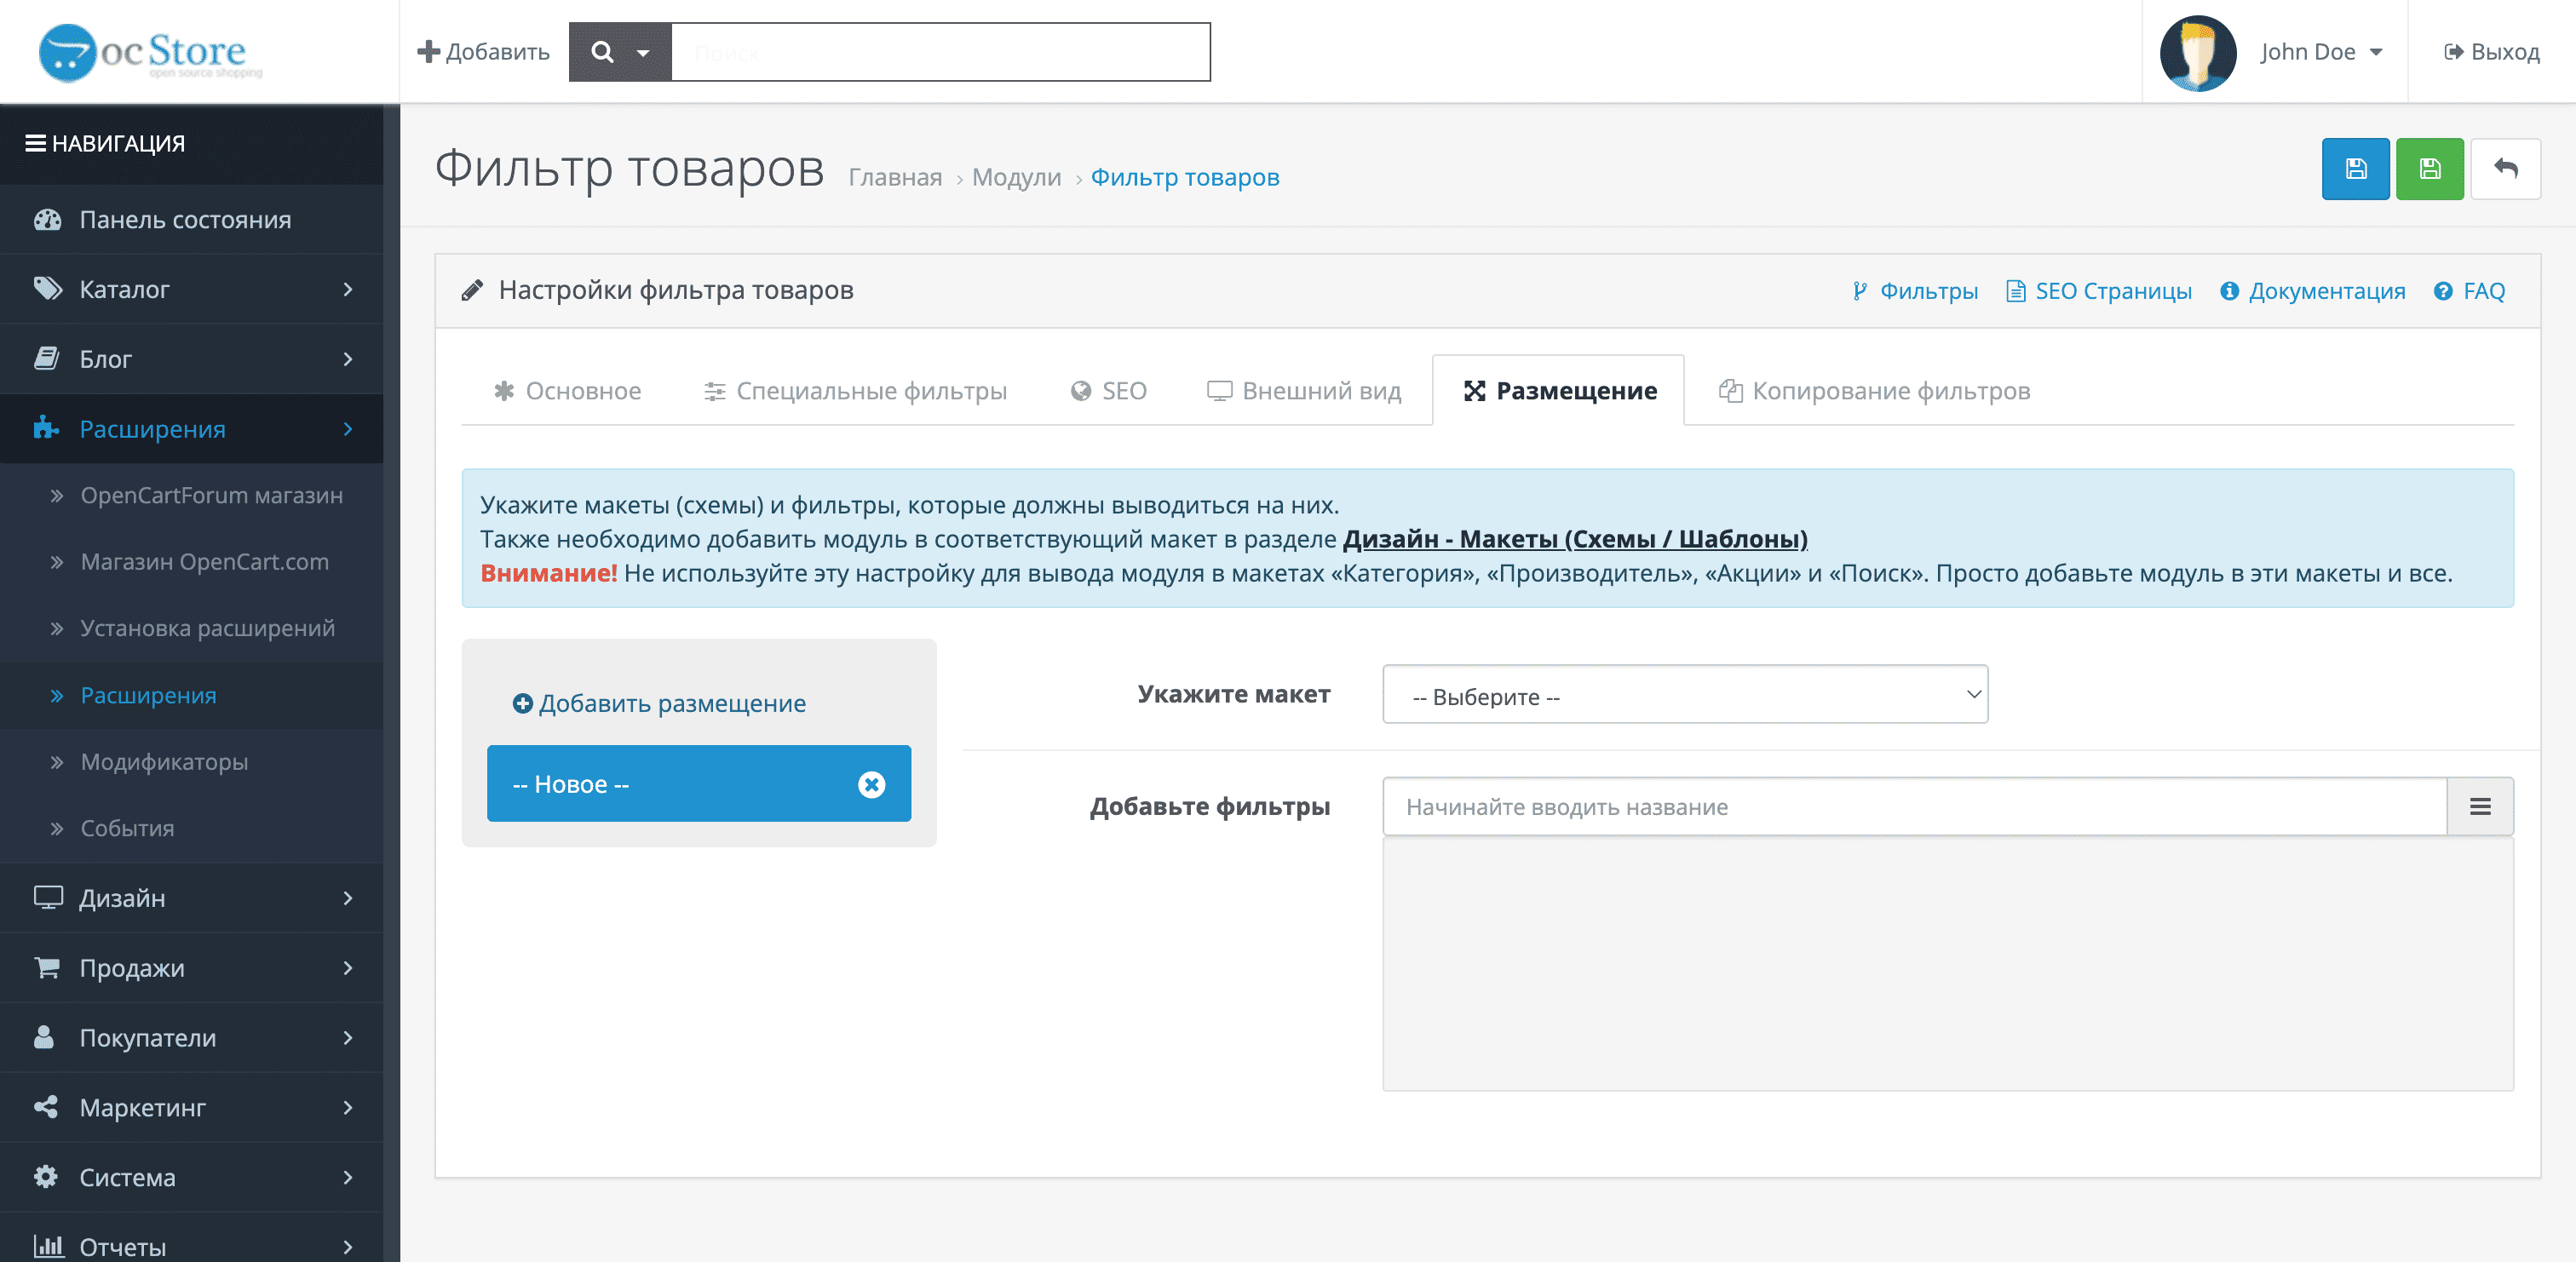
Task: Open the Укажите макет dropdown
Action: point(1685,695)
